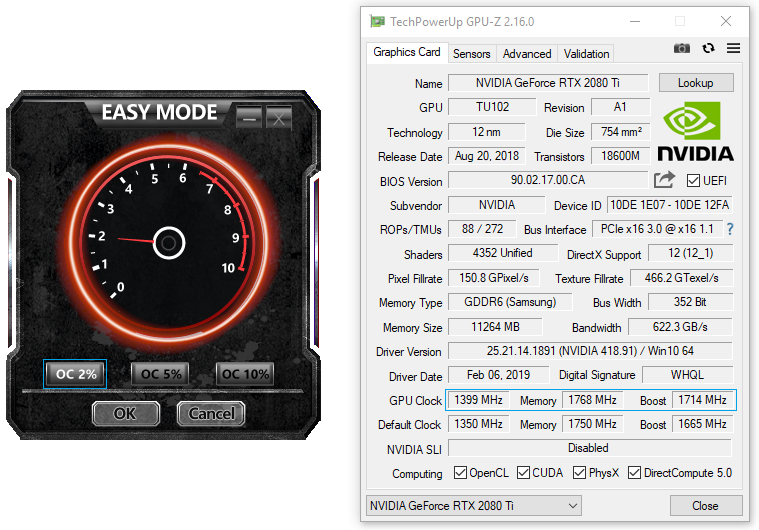Toggle the PhysX checkbox

point(579,472)
